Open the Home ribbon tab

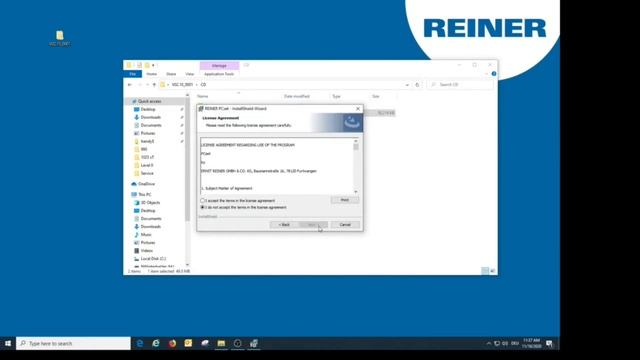tap(151, 74)
